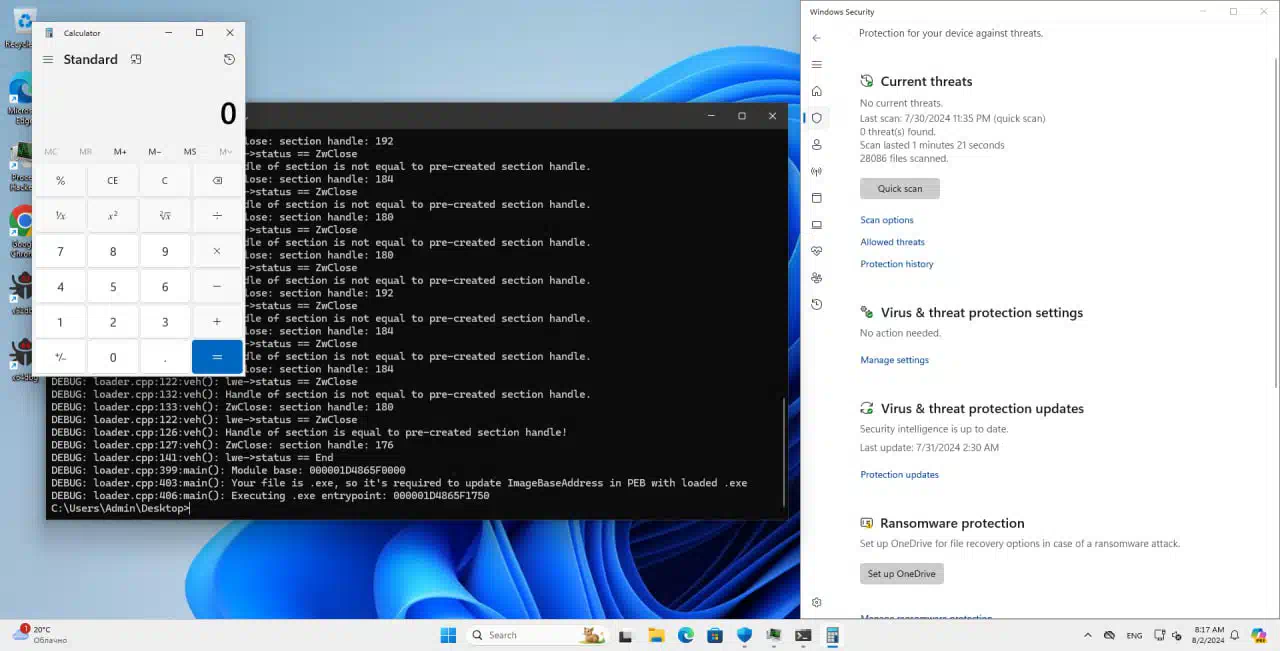
Task: Switch to Calculator via taskbar icon
Action: click(x=832, y=635)
